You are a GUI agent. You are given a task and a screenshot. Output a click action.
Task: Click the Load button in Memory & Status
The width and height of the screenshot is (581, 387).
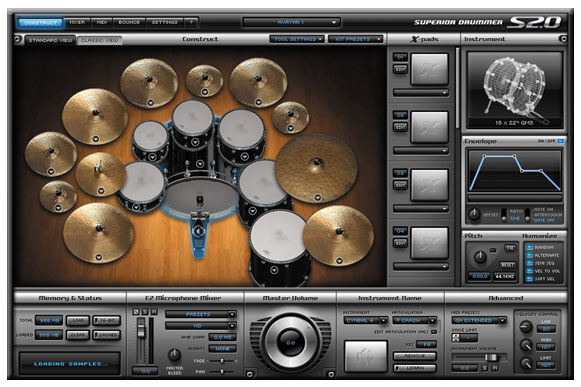(x=78, y=320)
